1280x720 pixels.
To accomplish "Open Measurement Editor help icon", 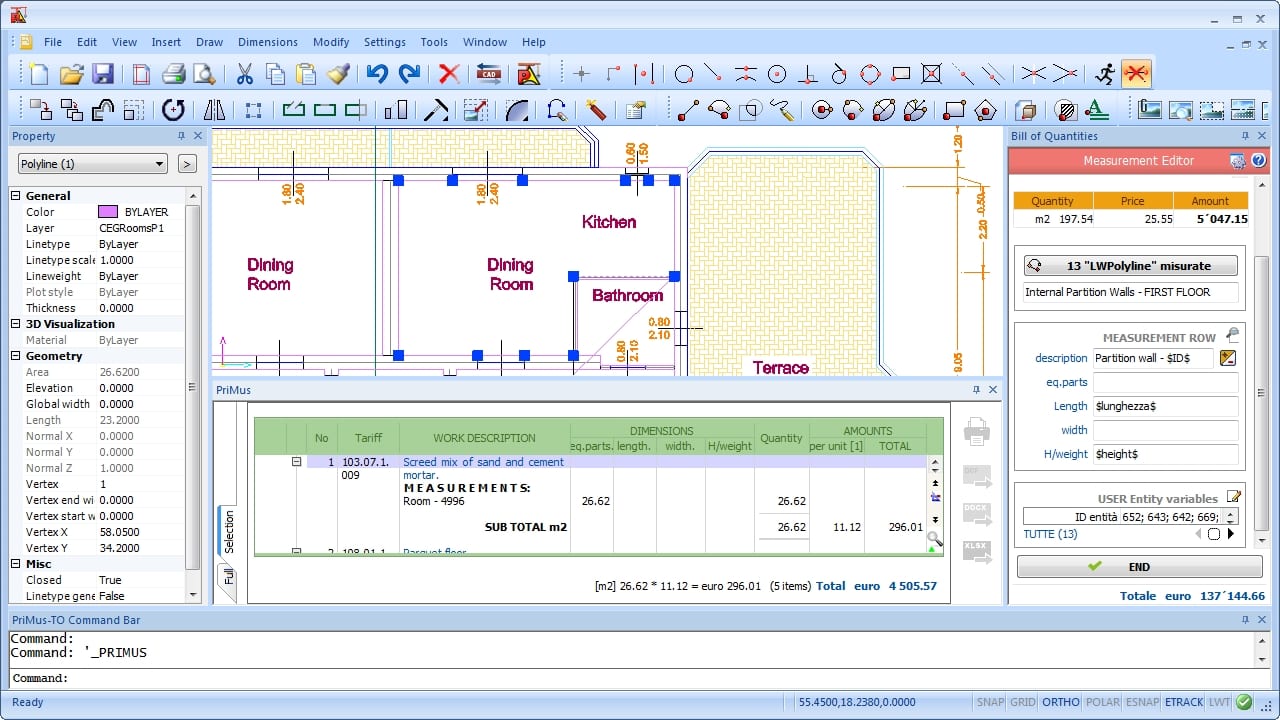I will [1258, 160].
